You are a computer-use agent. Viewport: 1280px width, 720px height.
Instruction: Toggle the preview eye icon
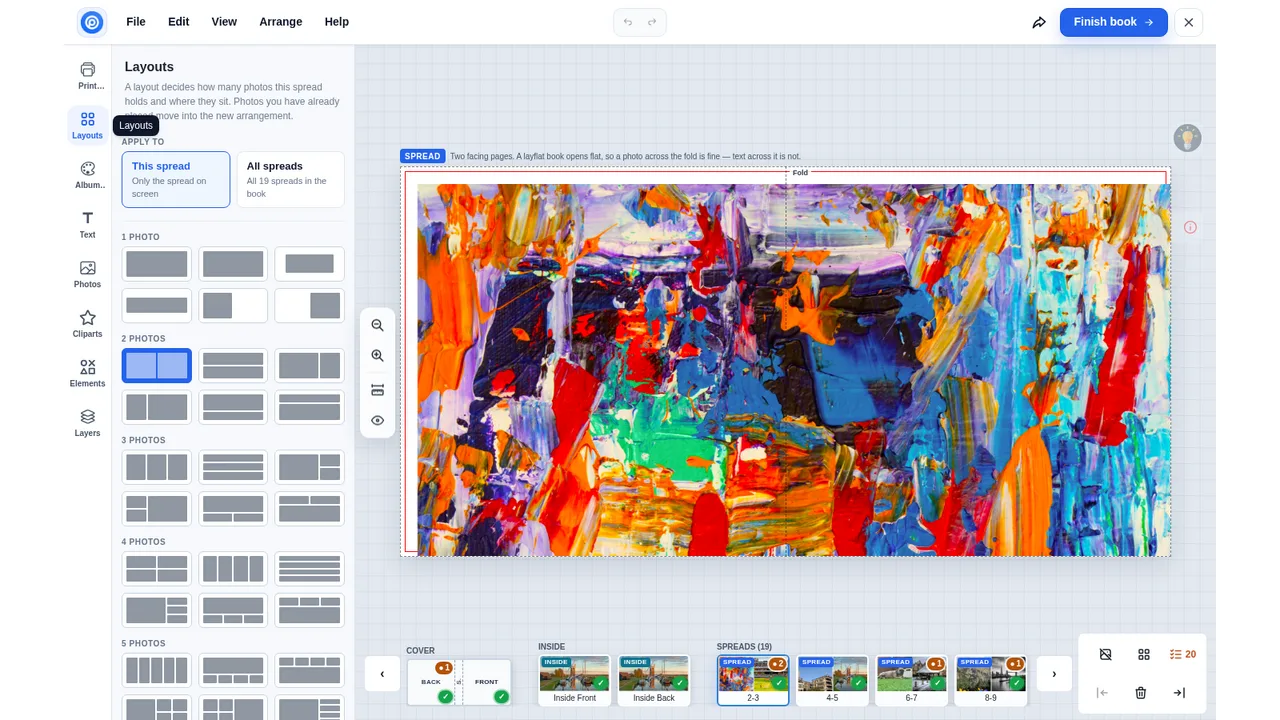[x=377, y=421]
